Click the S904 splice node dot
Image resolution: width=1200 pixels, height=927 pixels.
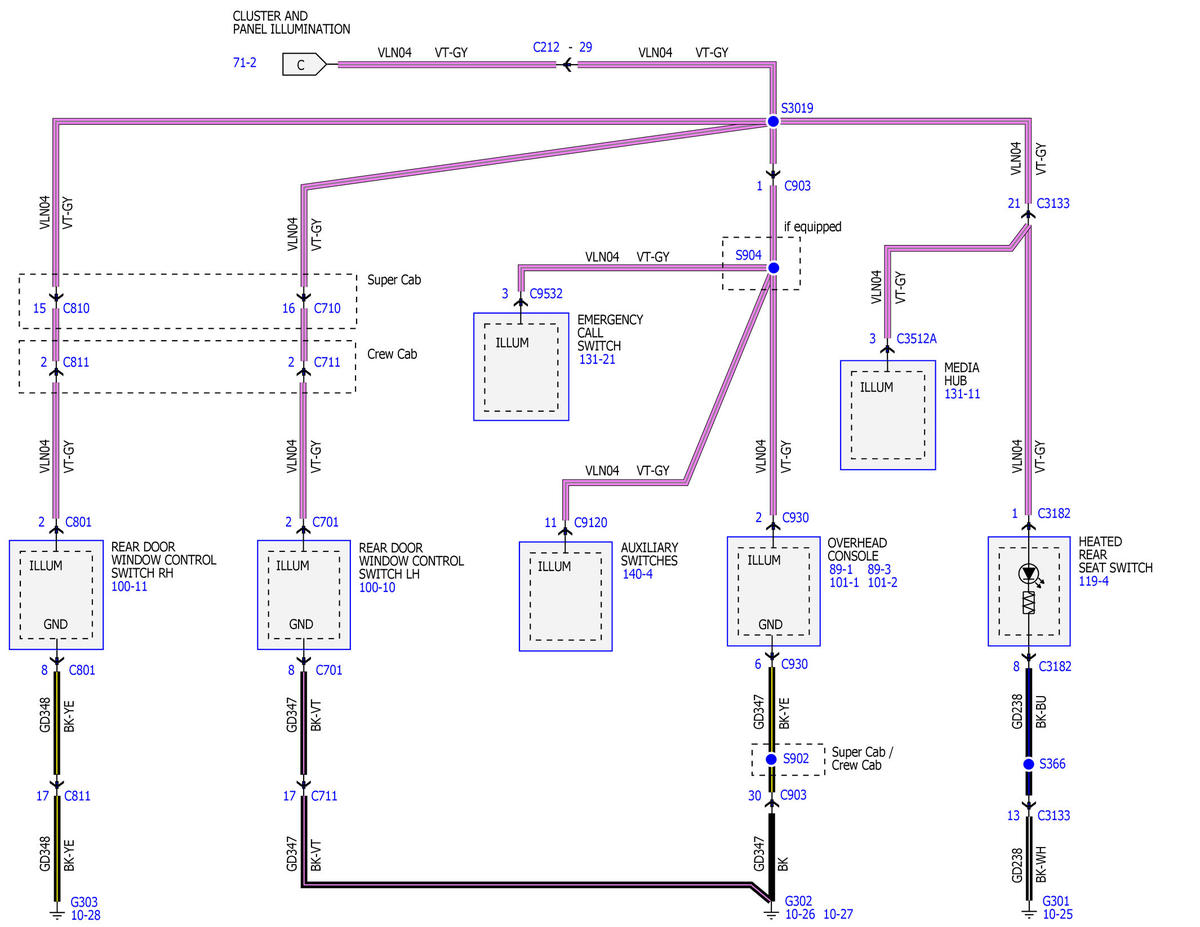[x=772, y=268]
